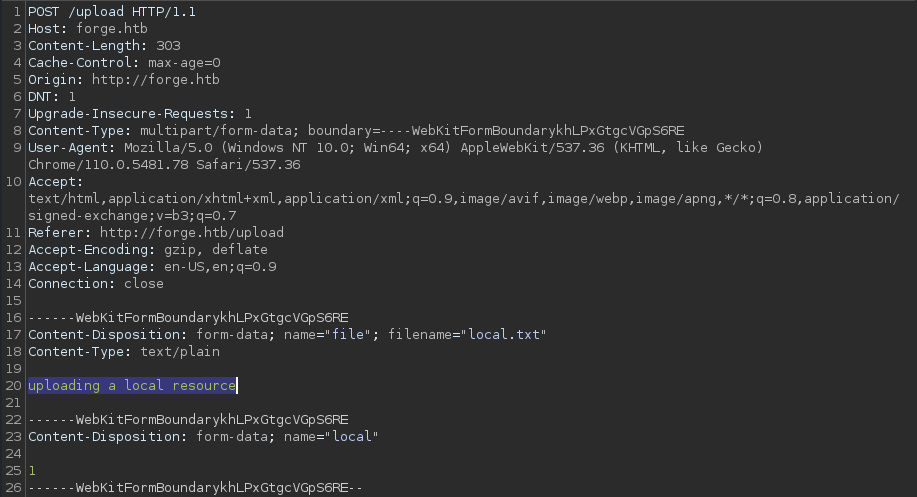The width and height of the screenshot is (917, 497).
Task: Click the DNT header line
Action: [x=52, y=96]
